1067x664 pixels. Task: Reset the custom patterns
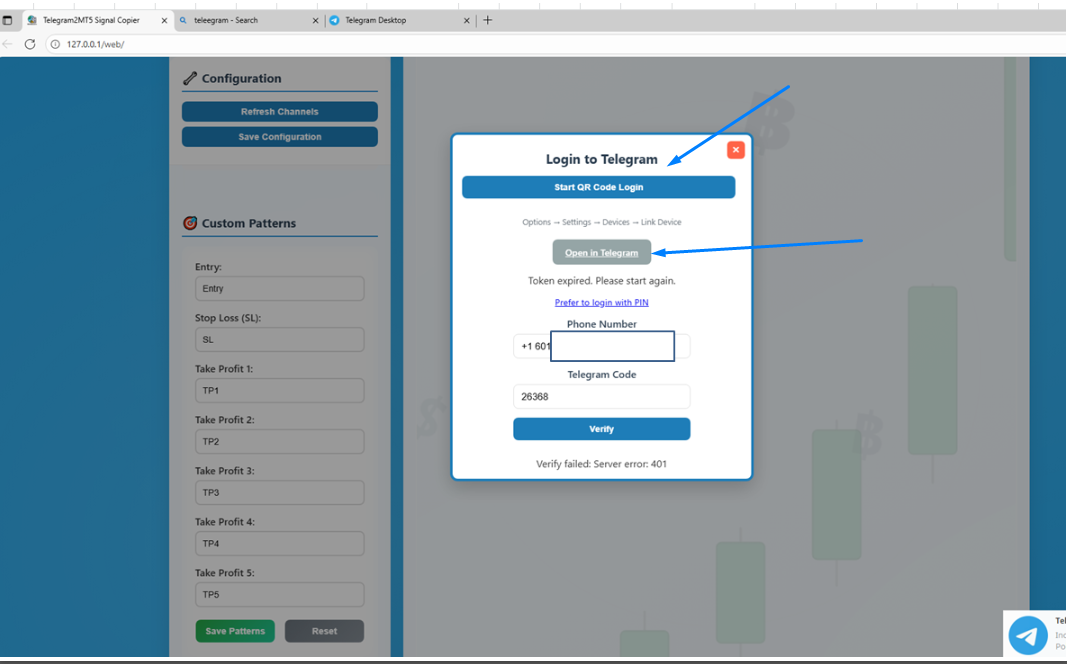[325, 631]
